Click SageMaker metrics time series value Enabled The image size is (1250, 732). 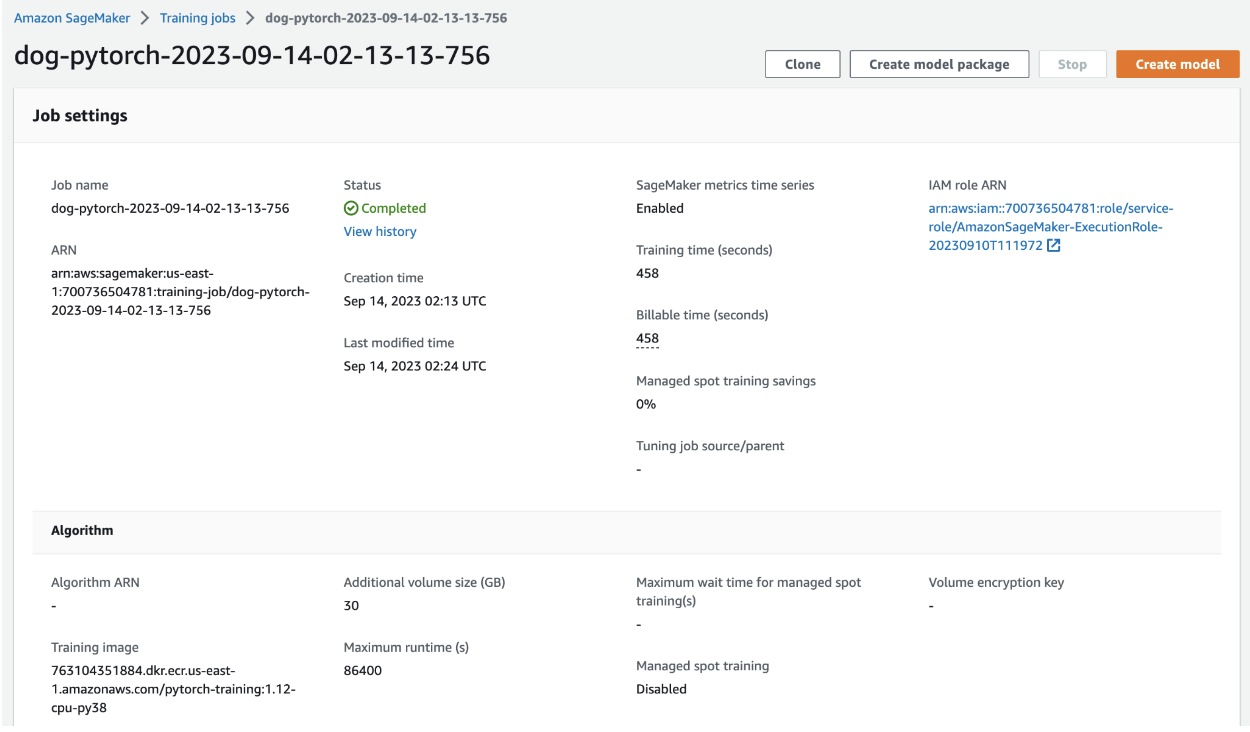(x=660, y=208)
